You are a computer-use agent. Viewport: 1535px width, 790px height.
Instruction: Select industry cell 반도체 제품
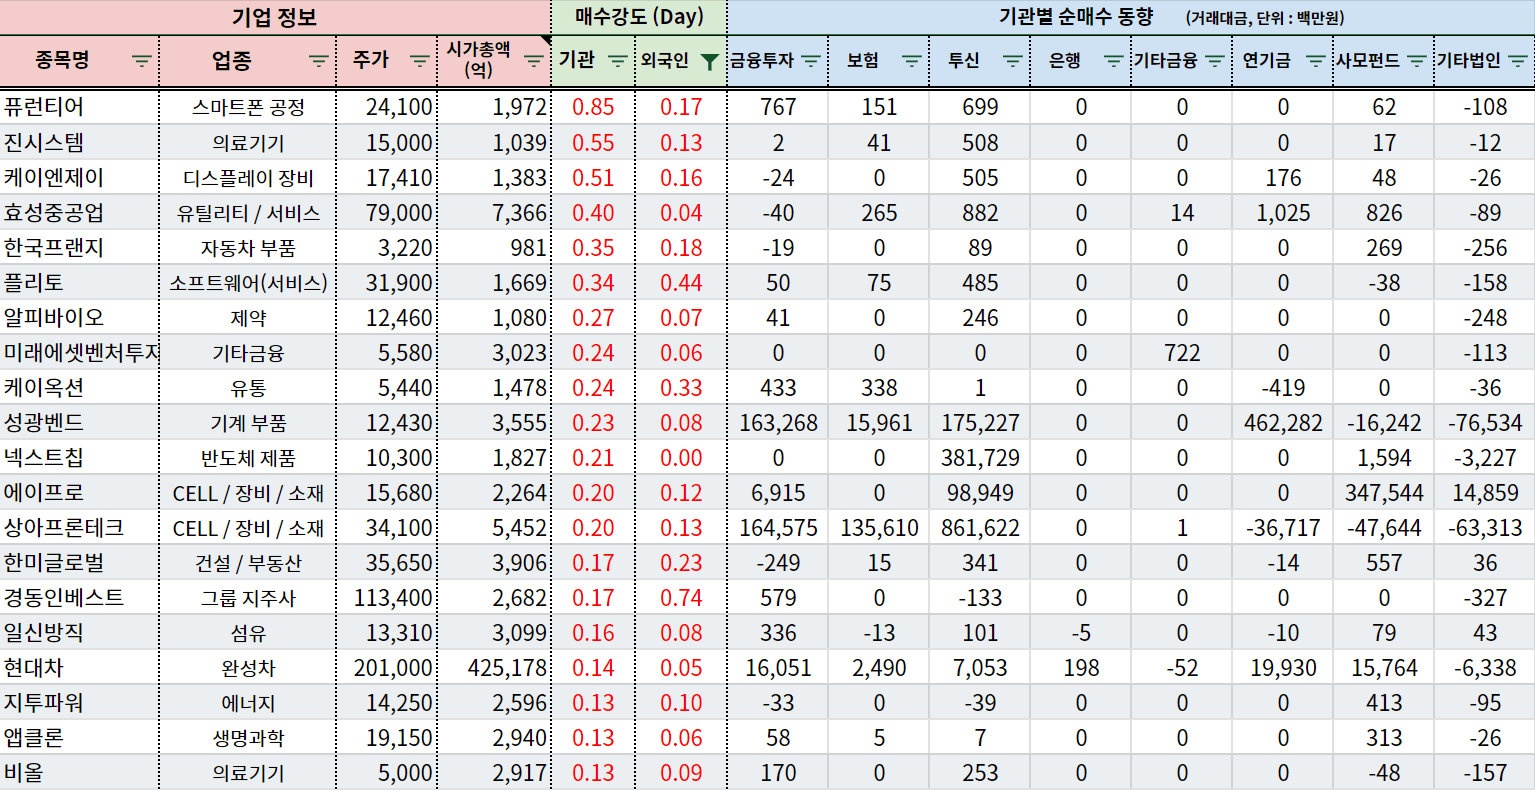click(x=248, y=457)
